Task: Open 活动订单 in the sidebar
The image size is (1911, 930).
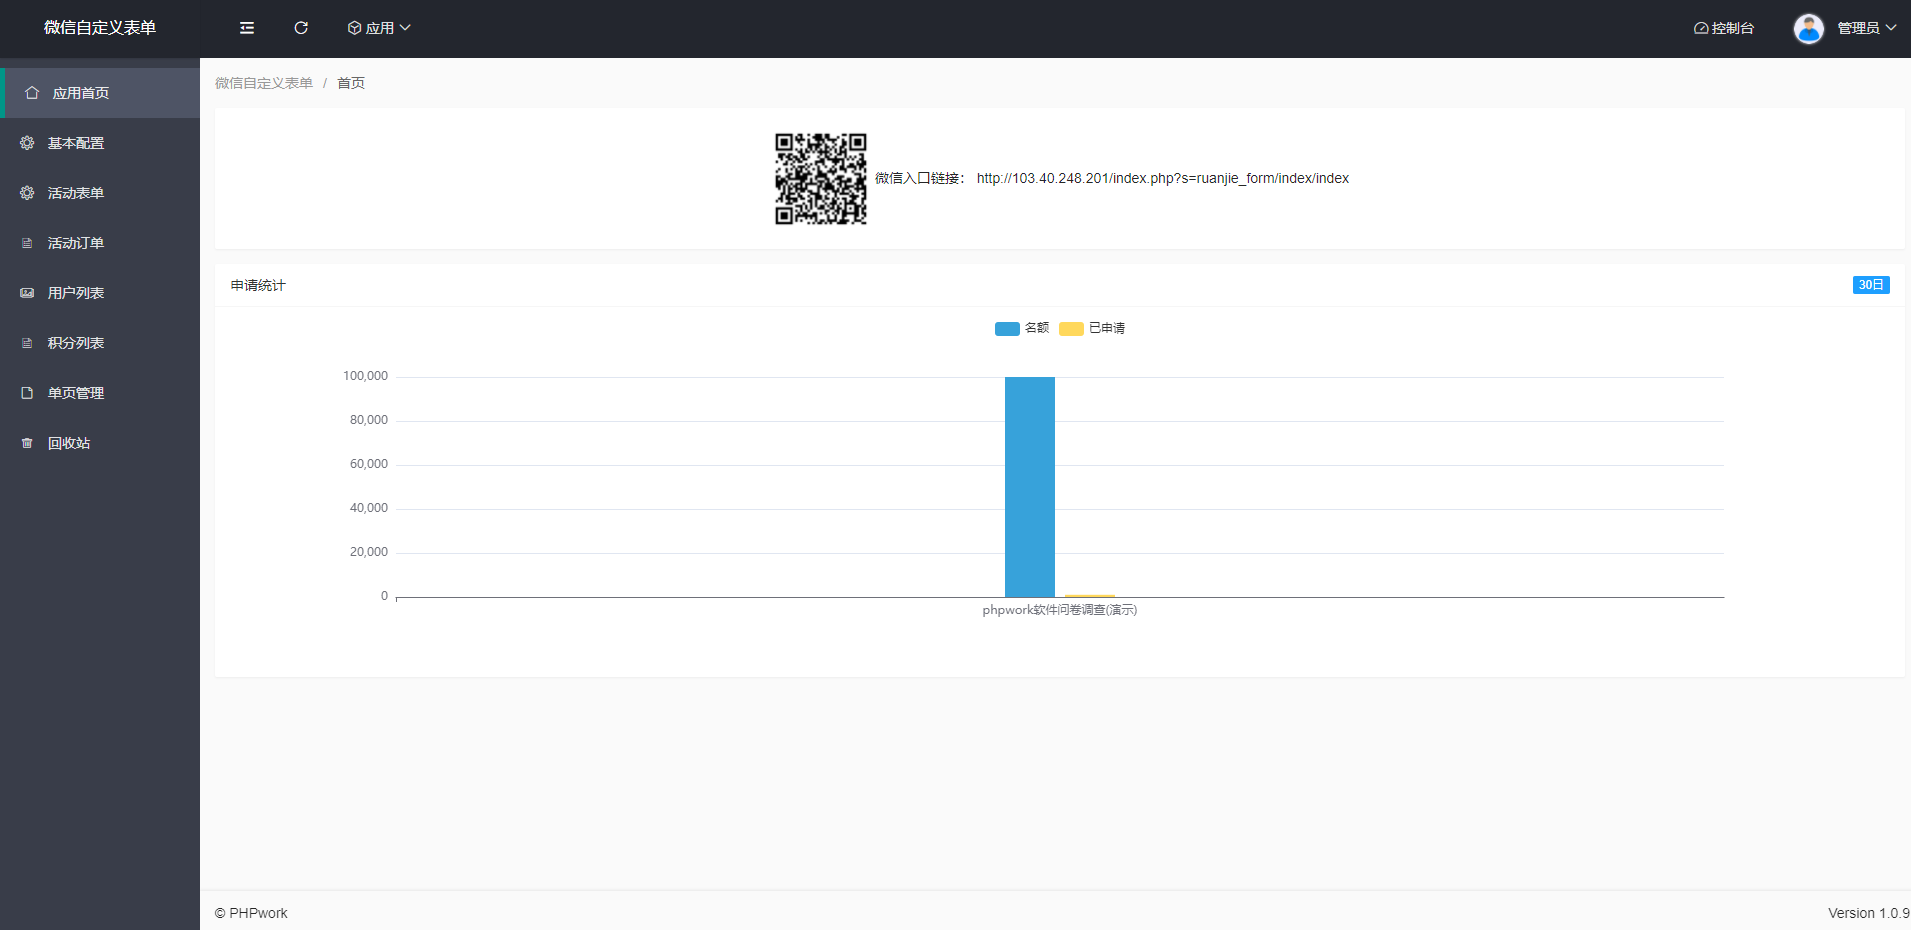Action: click(76, 243)
